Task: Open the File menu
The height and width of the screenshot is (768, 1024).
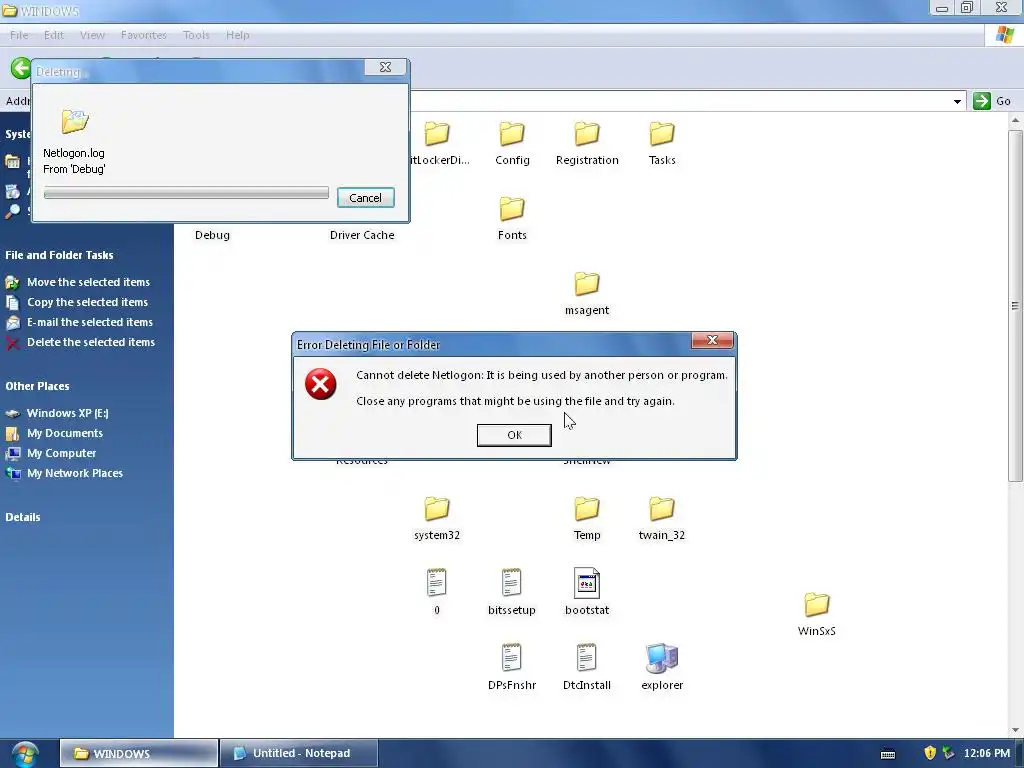Action: point(18,35)
